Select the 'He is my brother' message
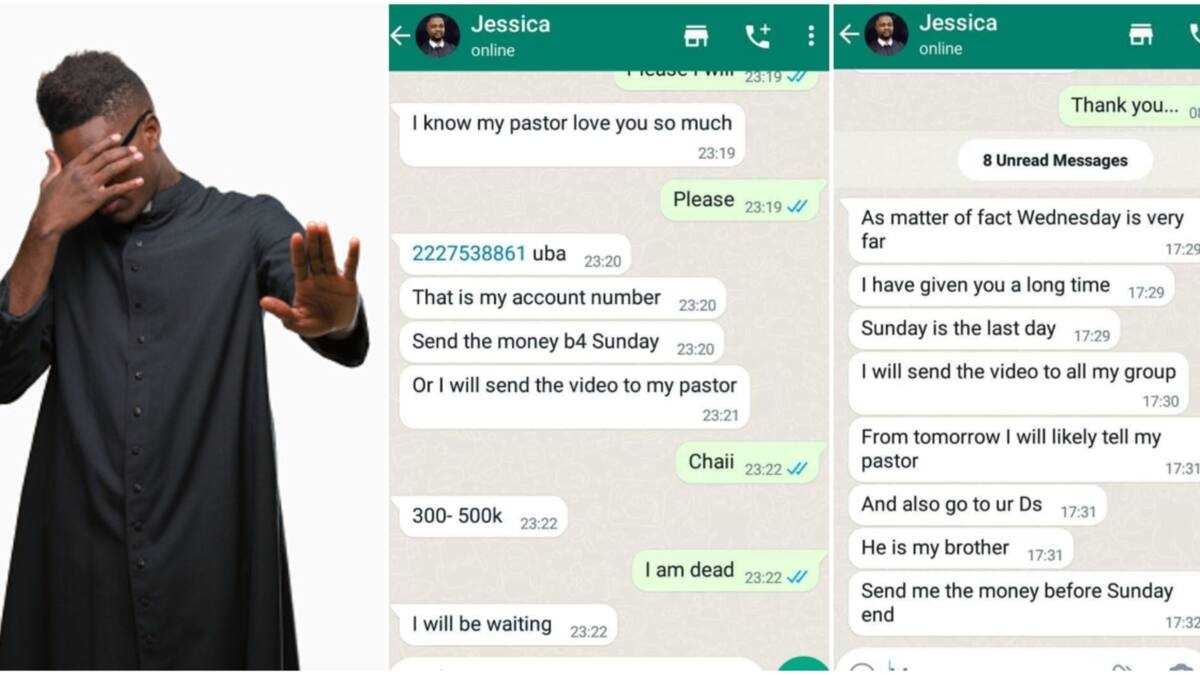The width and height of the screenshot is (1200, 675). click(960, 548)
